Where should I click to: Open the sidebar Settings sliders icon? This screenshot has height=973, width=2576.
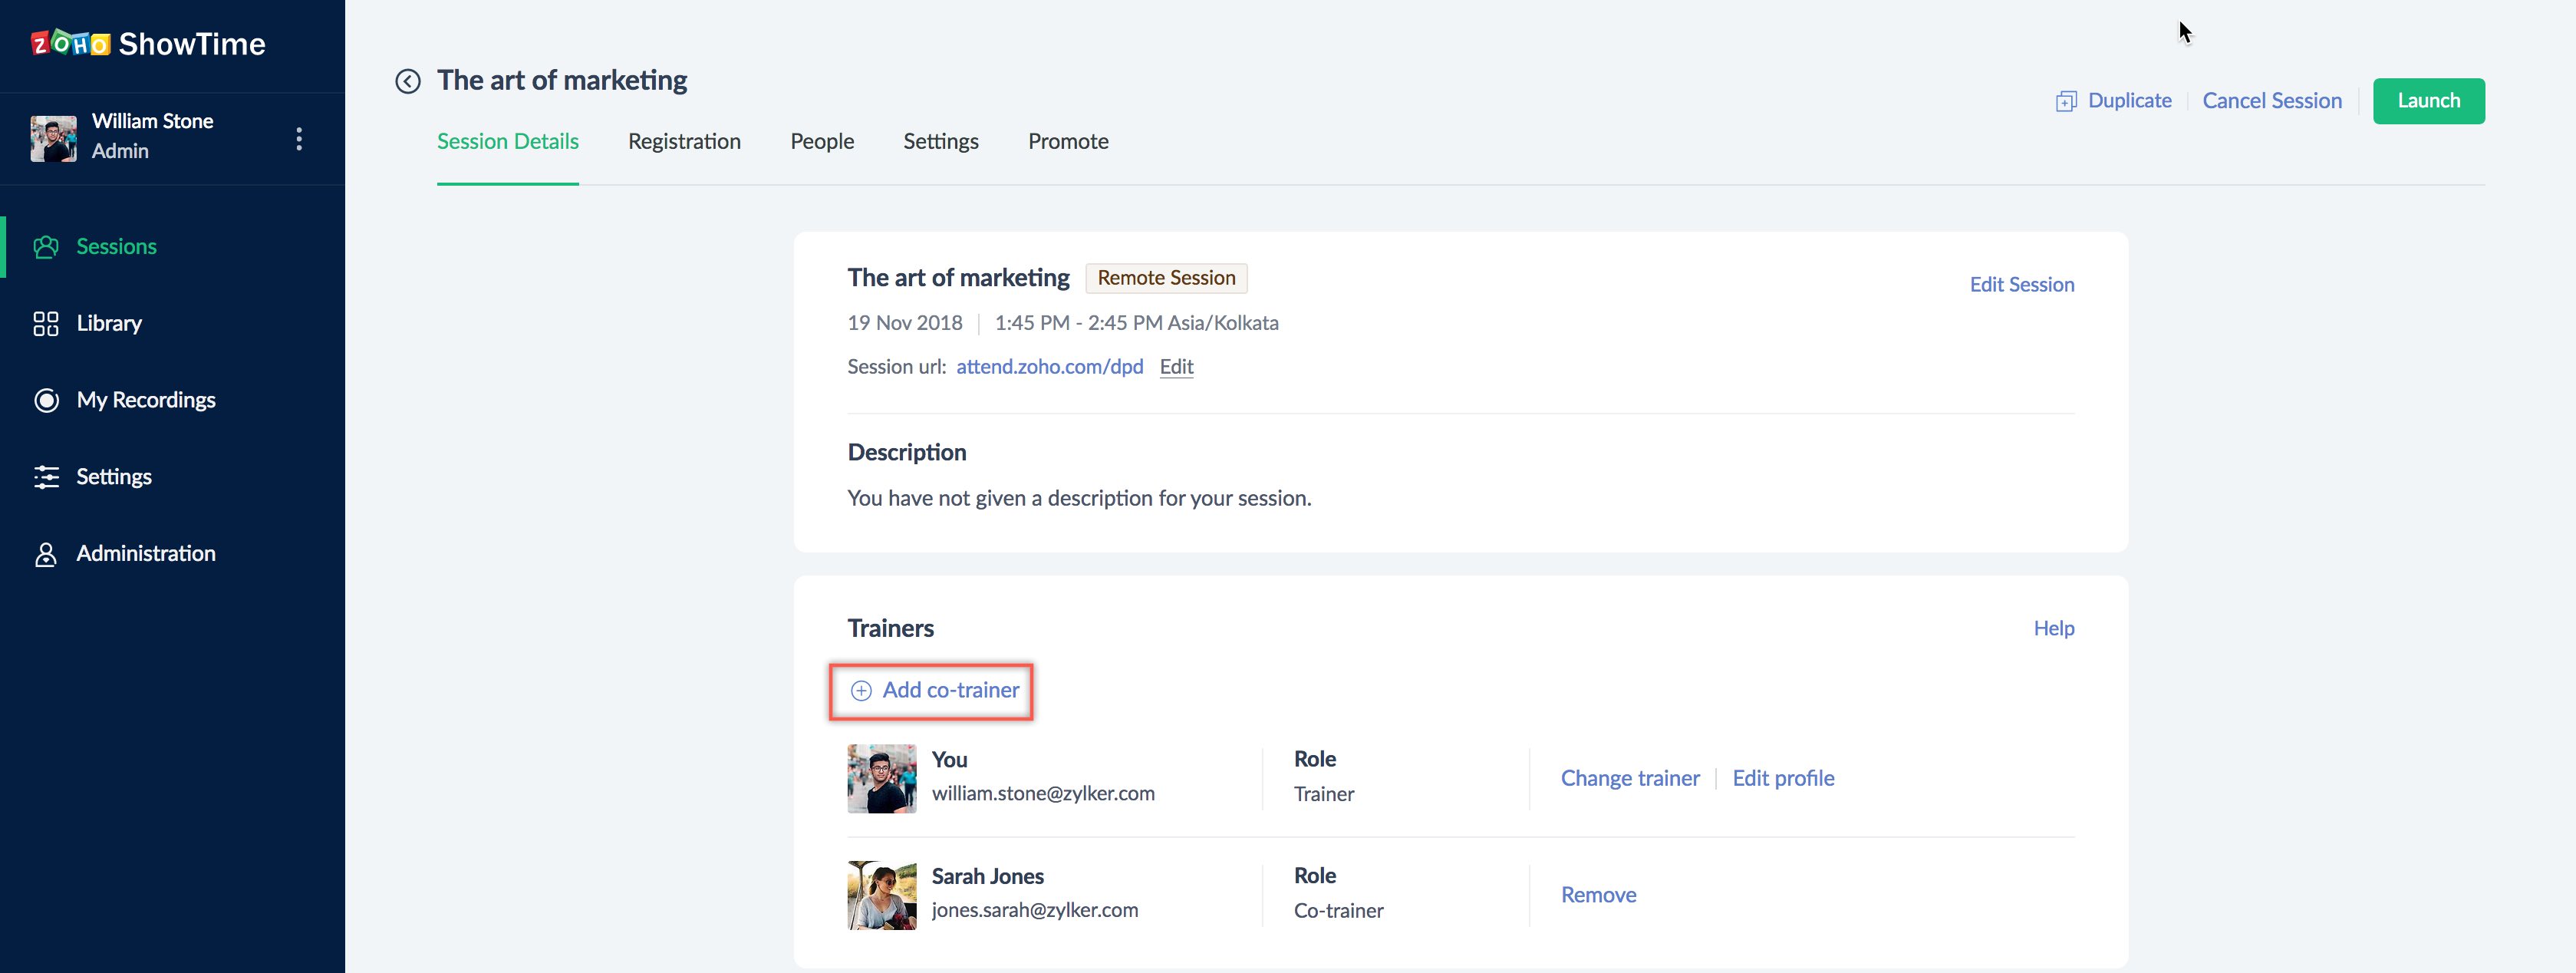click(x=46, y=477)
